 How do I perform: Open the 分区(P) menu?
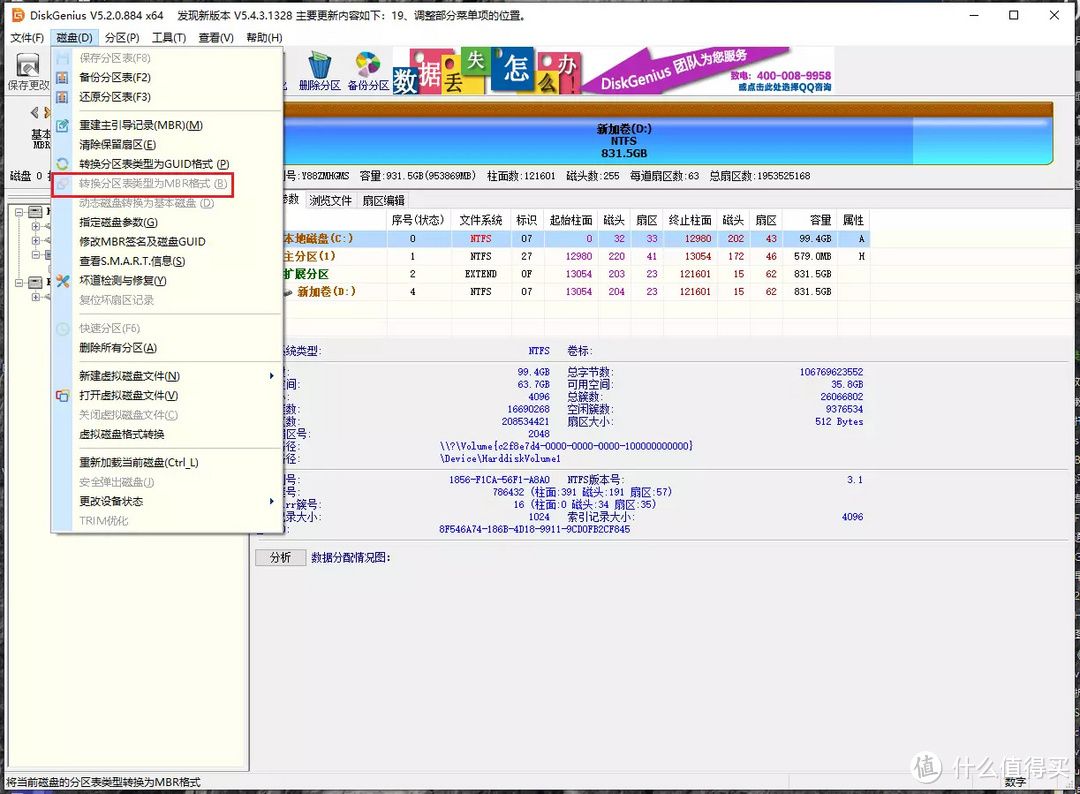122,38
